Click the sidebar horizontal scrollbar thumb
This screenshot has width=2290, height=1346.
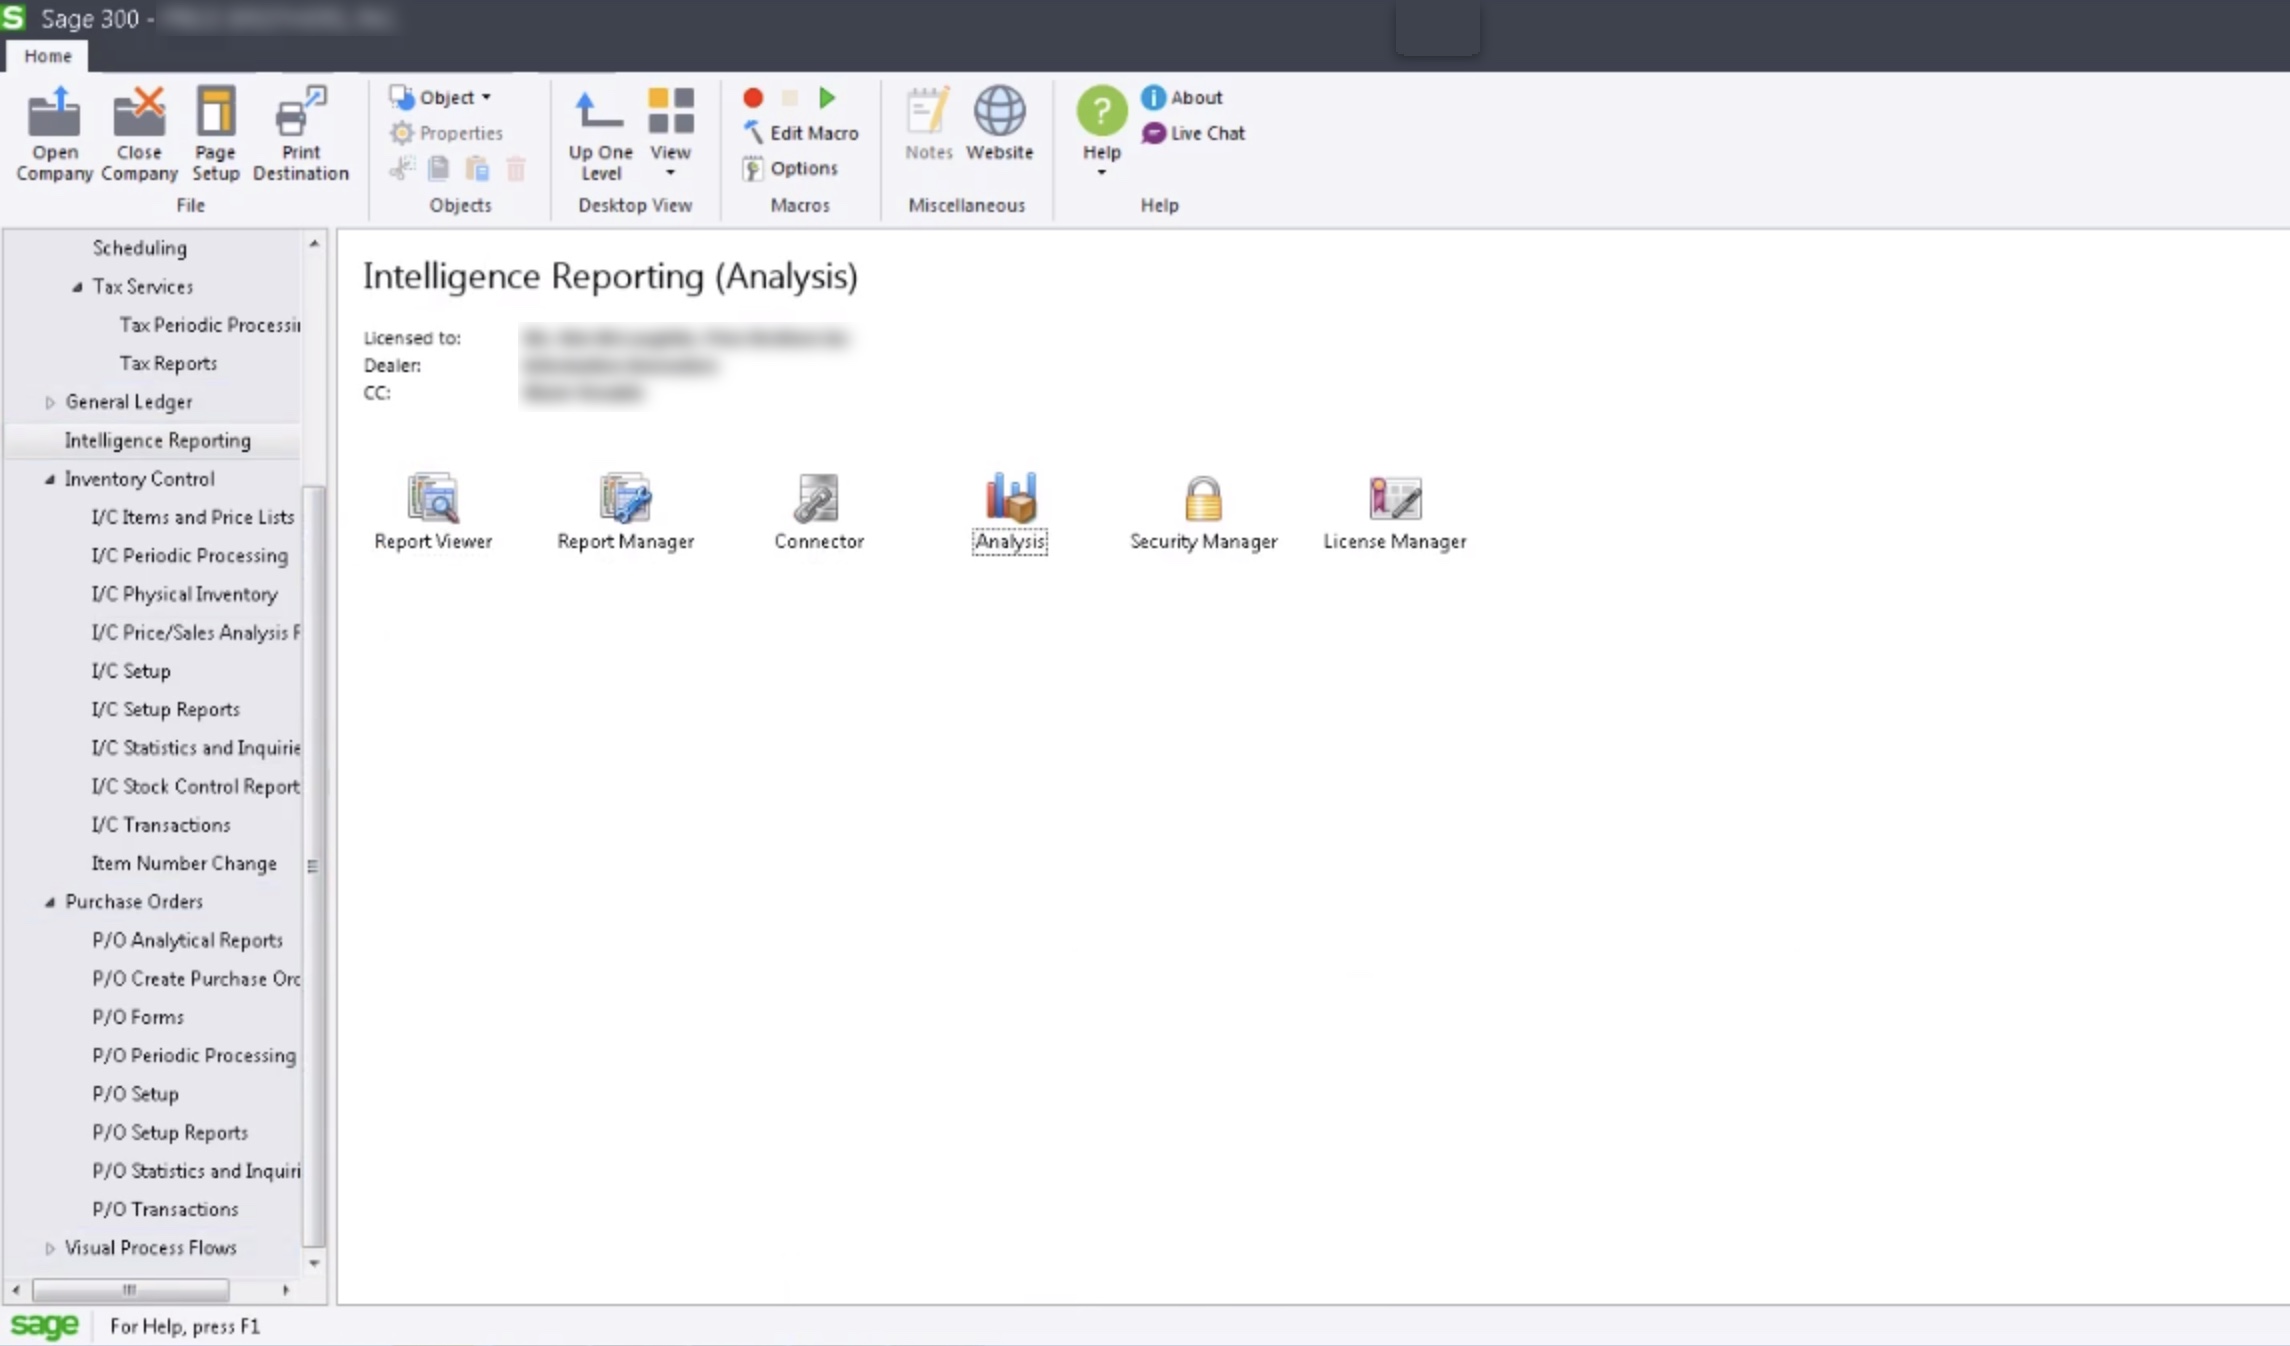pyautogui.click(x=130, y=1290)
